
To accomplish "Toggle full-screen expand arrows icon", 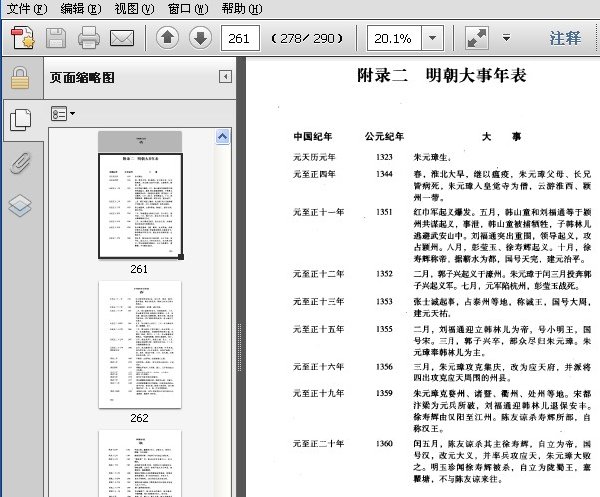I will pos(477,38).
